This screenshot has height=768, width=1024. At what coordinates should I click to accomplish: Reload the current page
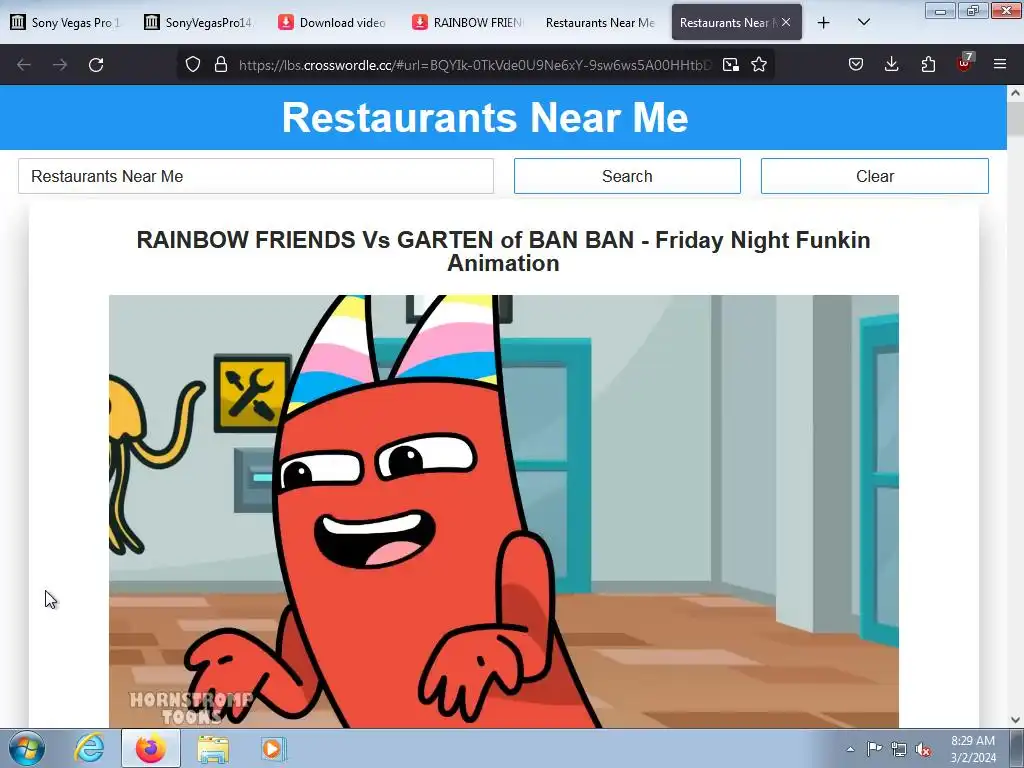[x=96, y=65]
